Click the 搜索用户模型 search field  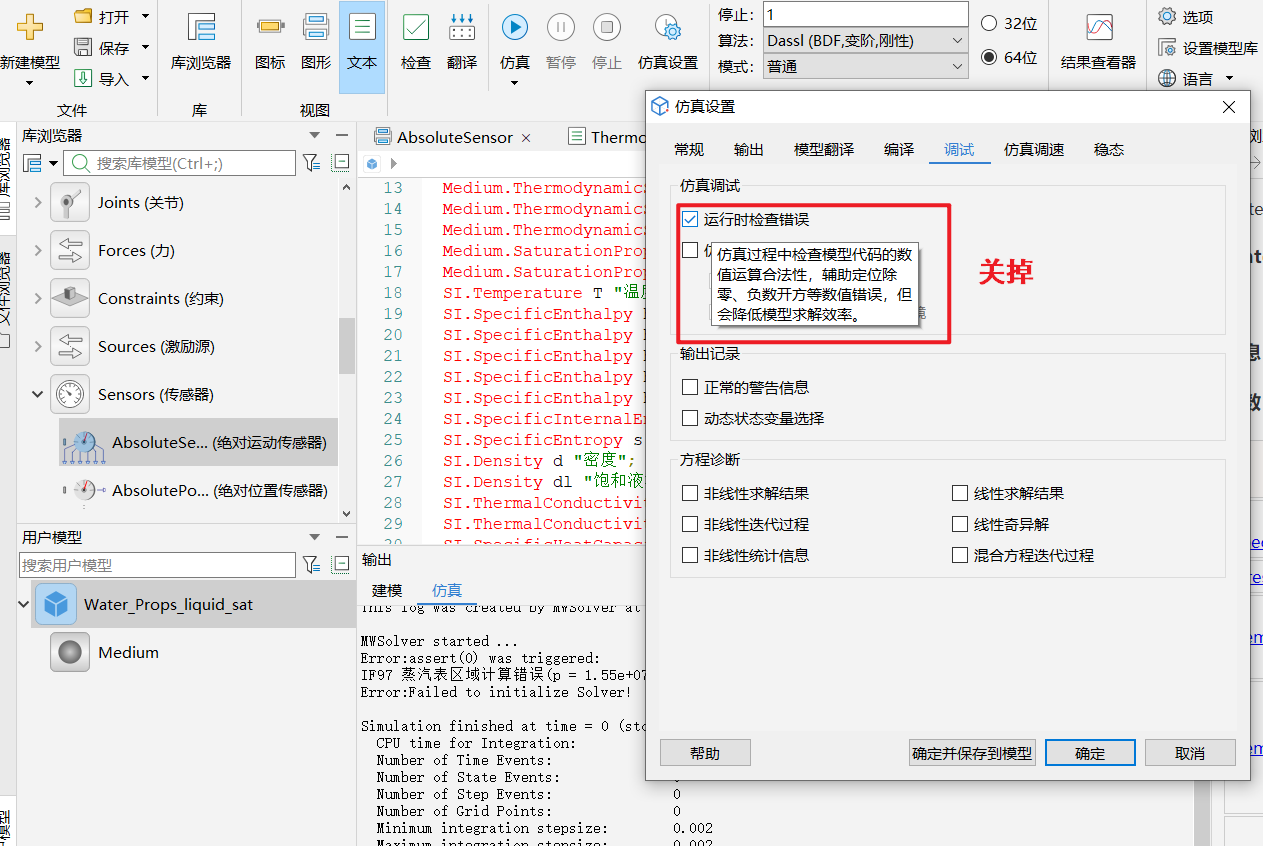[157, 565]
